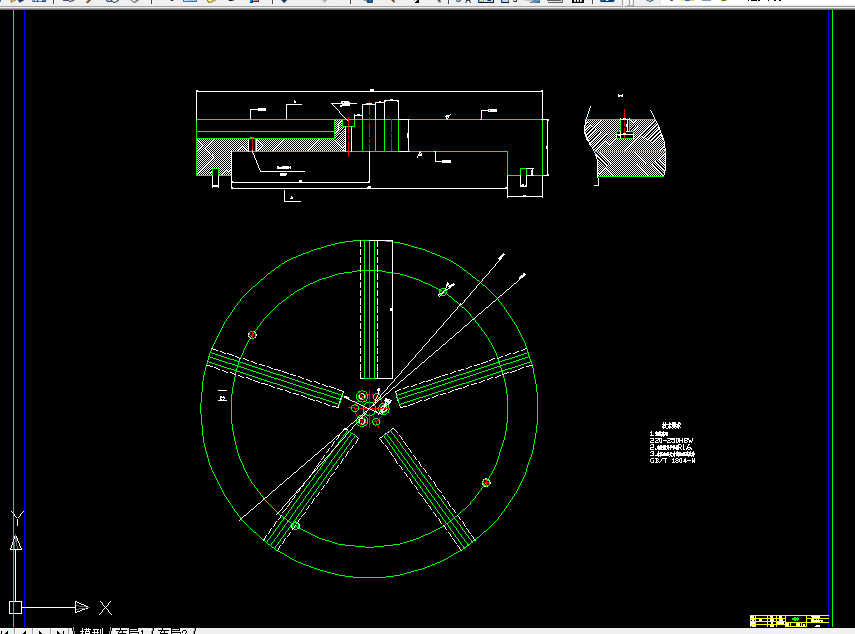The height and width of the screenshot is (634, 855).
Task: Jump to the last layout tab arrow
Action: click(60, 631)
